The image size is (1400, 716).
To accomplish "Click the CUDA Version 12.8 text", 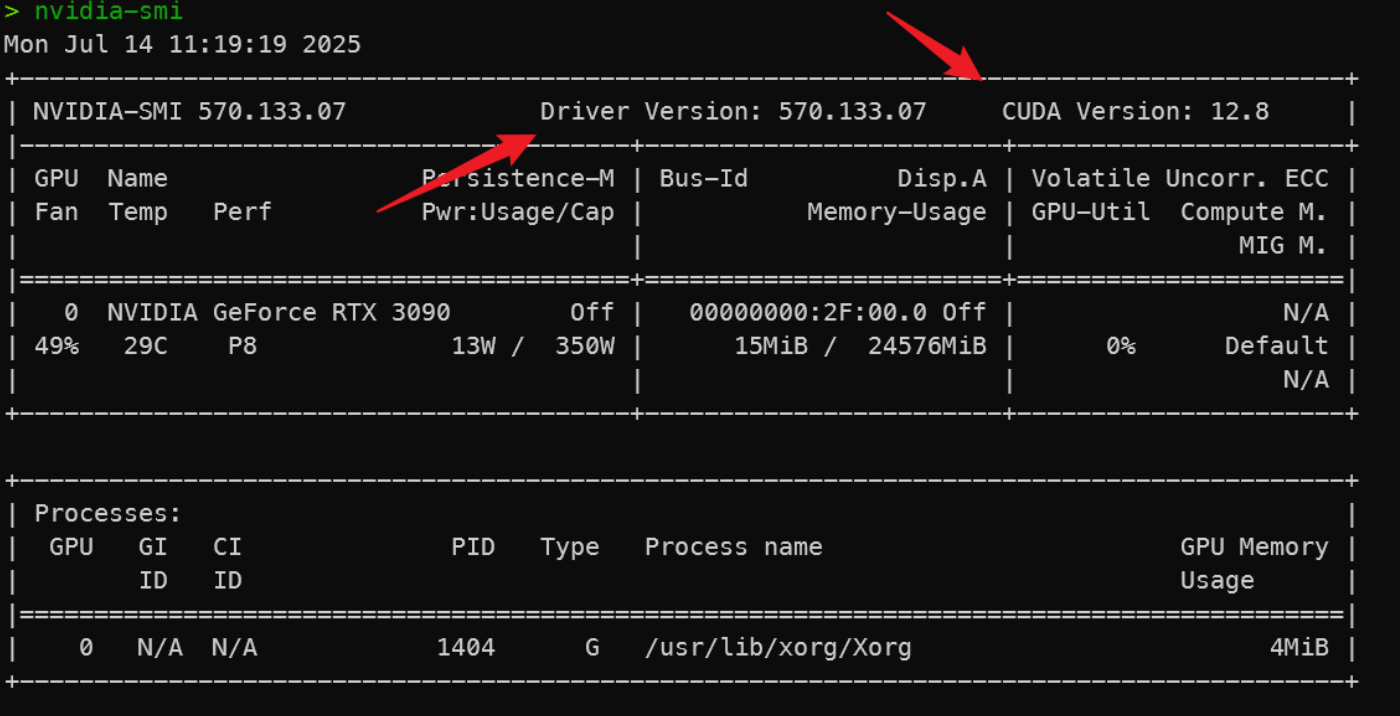I will pyautogui.click(x=1137, y=111).
